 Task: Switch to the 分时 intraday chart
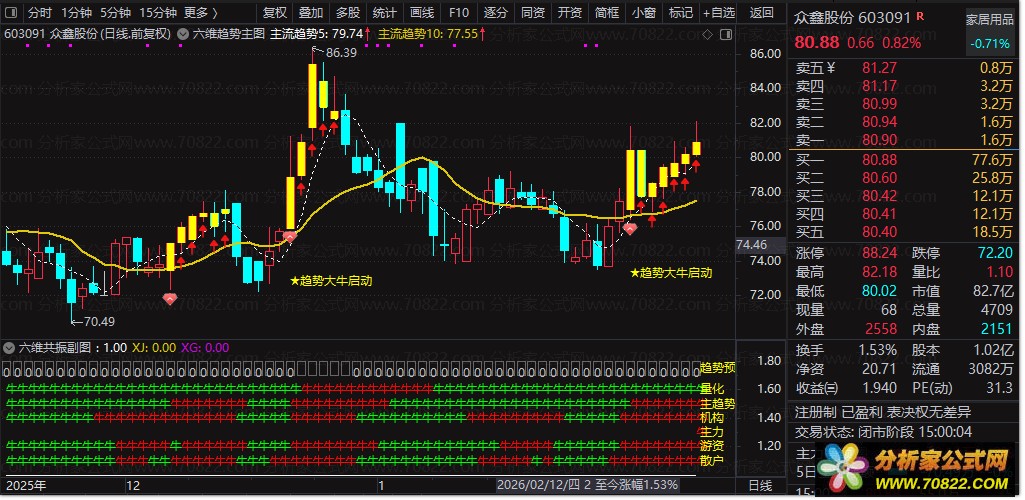pyautogui.click(x=39, y=12)
